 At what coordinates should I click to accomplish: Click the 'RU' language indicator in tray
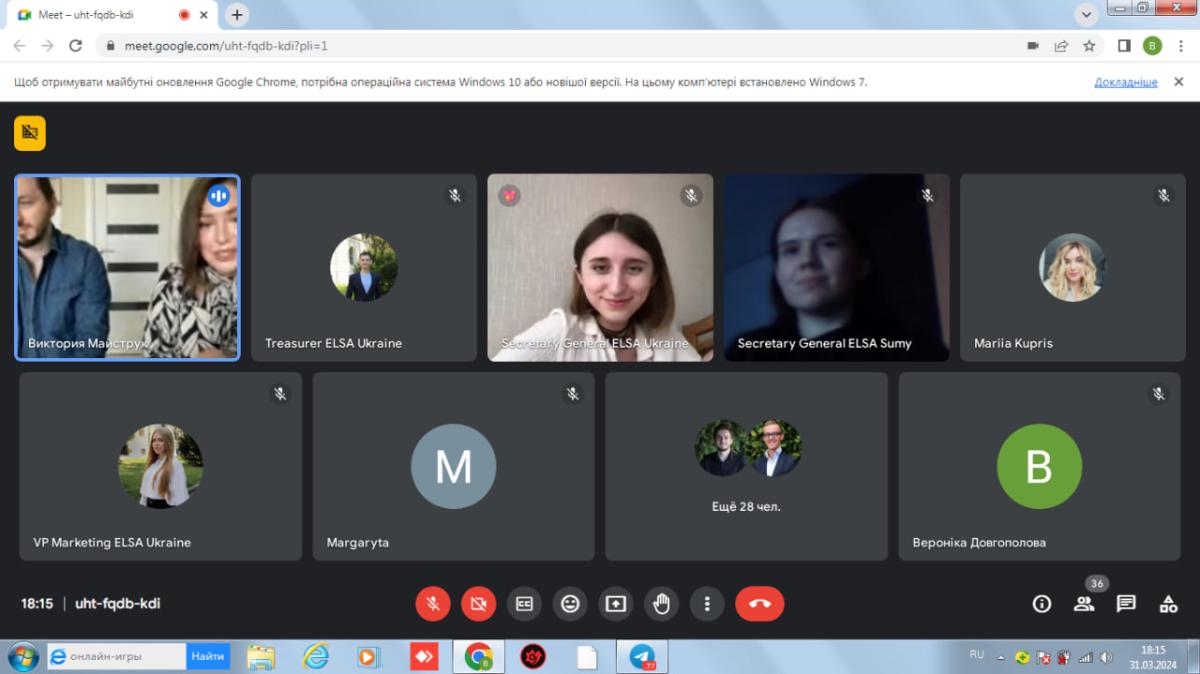(x=977, y=655)
